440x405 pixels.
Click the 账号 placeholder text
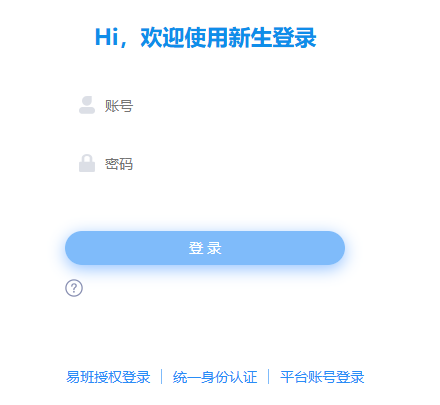tap(119, 106)
